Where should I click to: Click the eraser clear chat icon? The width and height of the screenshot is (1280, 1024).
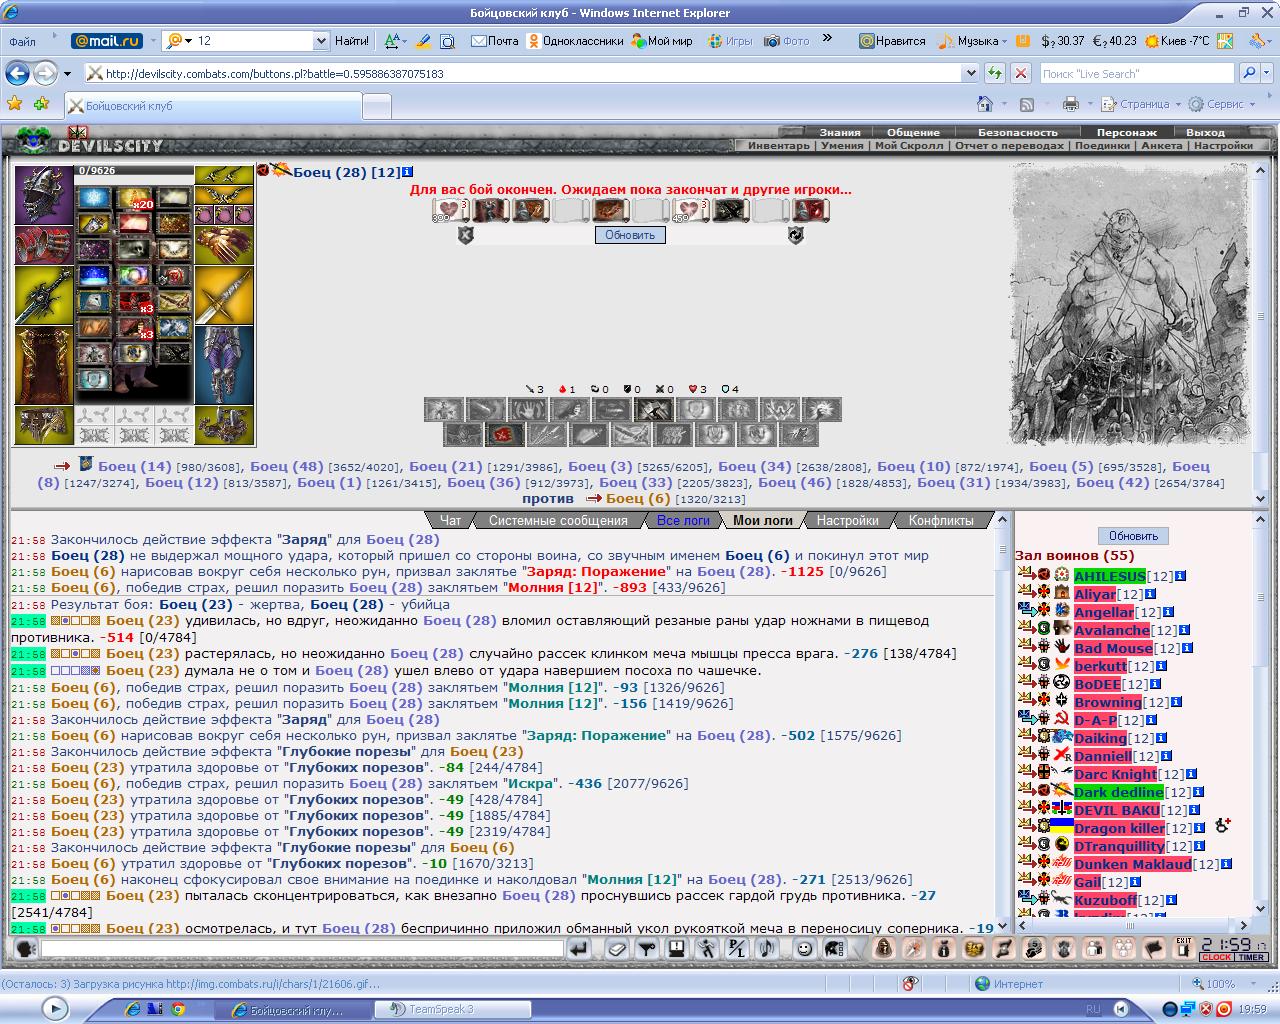(x=617, y=948)
